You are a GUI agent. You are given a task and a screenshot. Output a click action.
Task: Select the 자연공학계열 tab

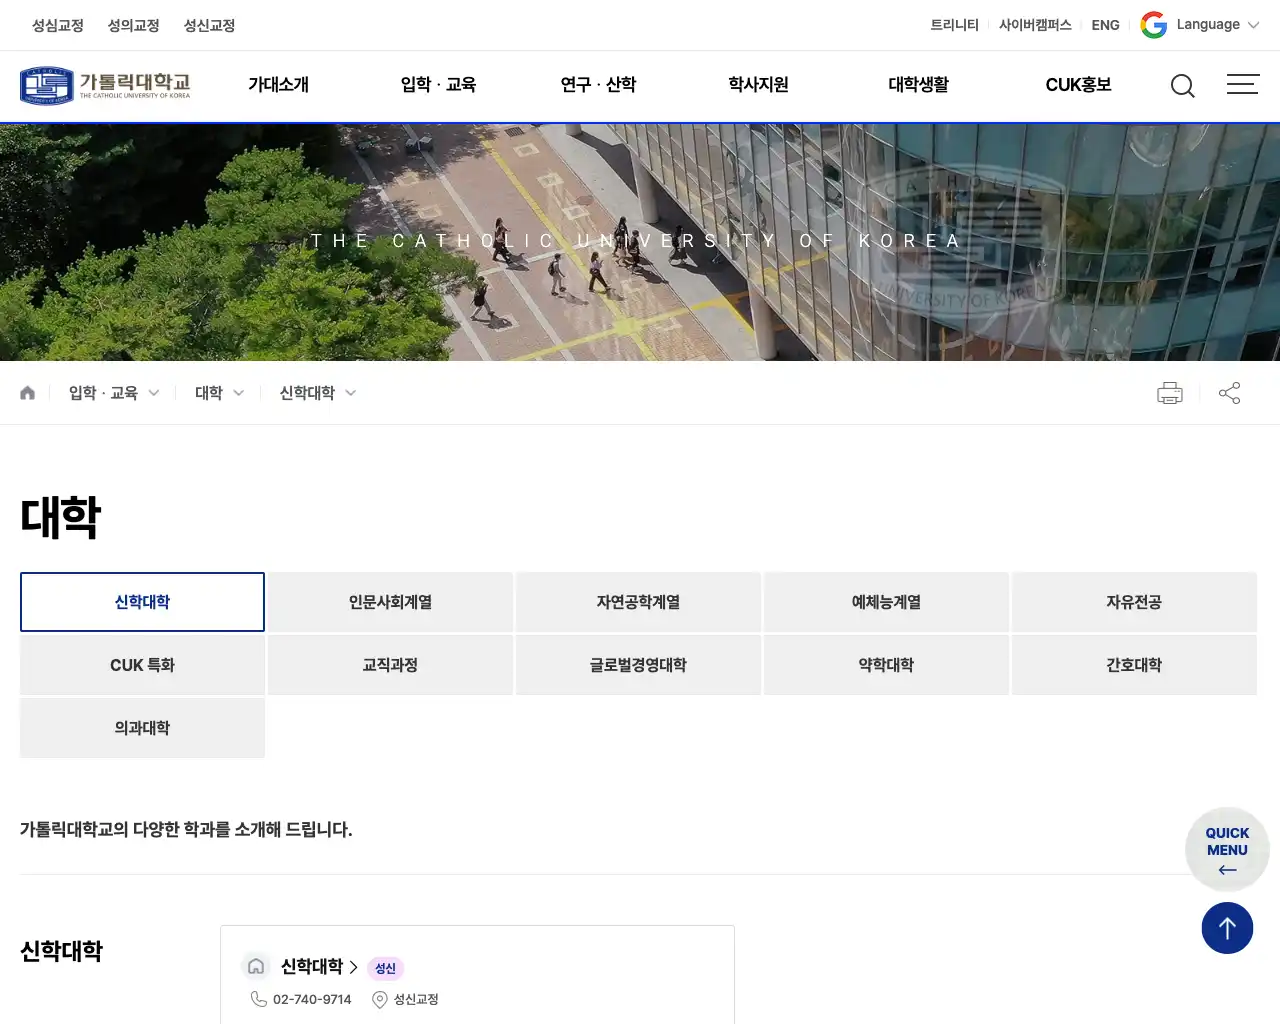coord(638,602)
